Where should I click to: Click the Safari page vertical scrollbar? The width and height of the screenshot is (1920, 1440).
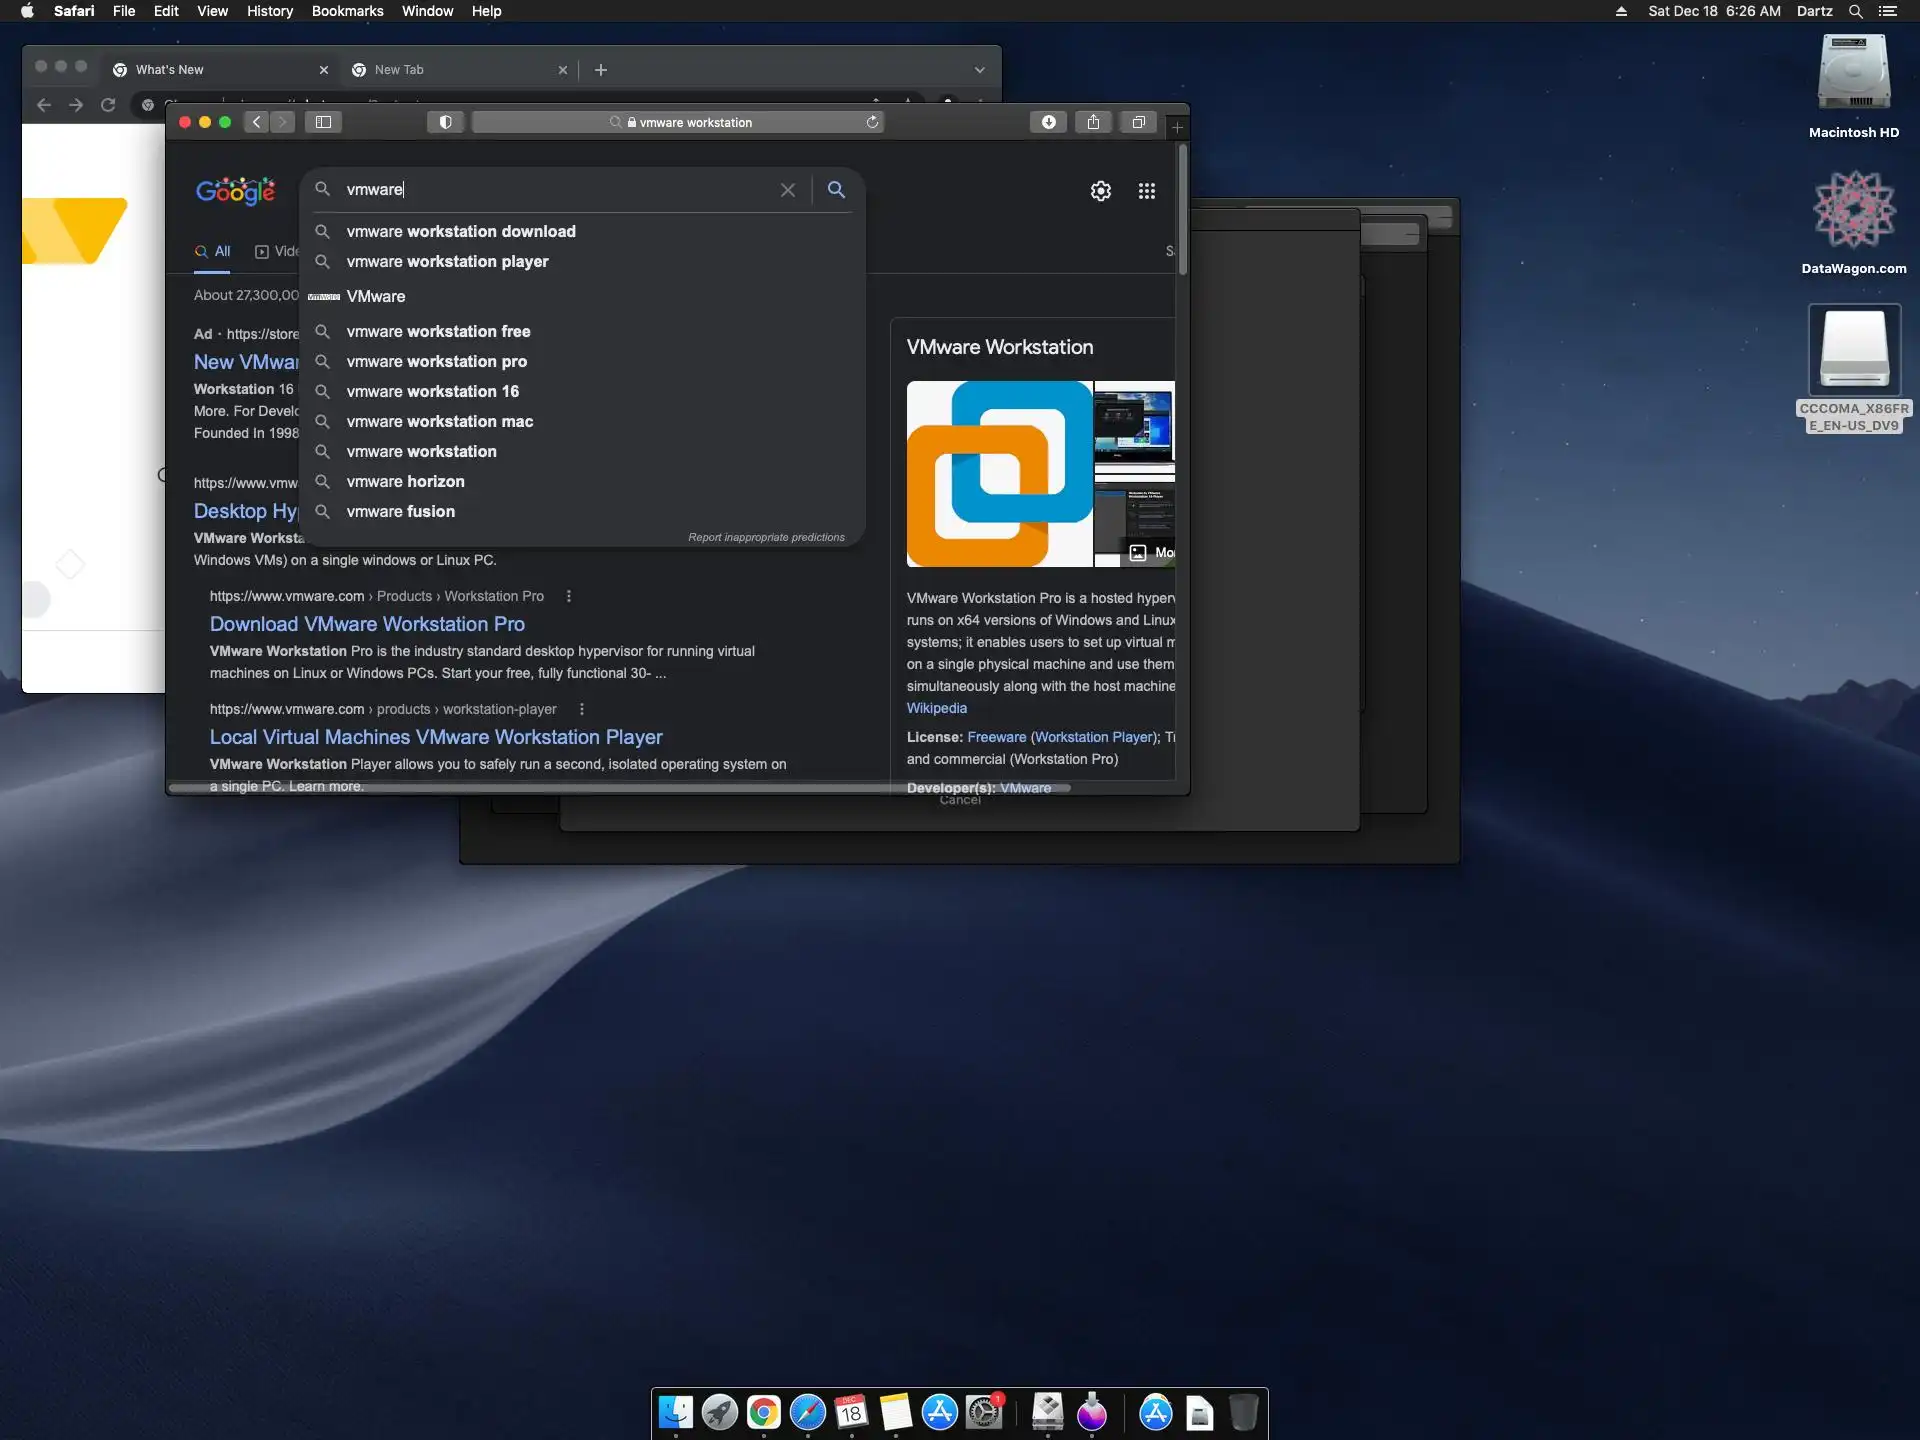tap(1183, 210)
